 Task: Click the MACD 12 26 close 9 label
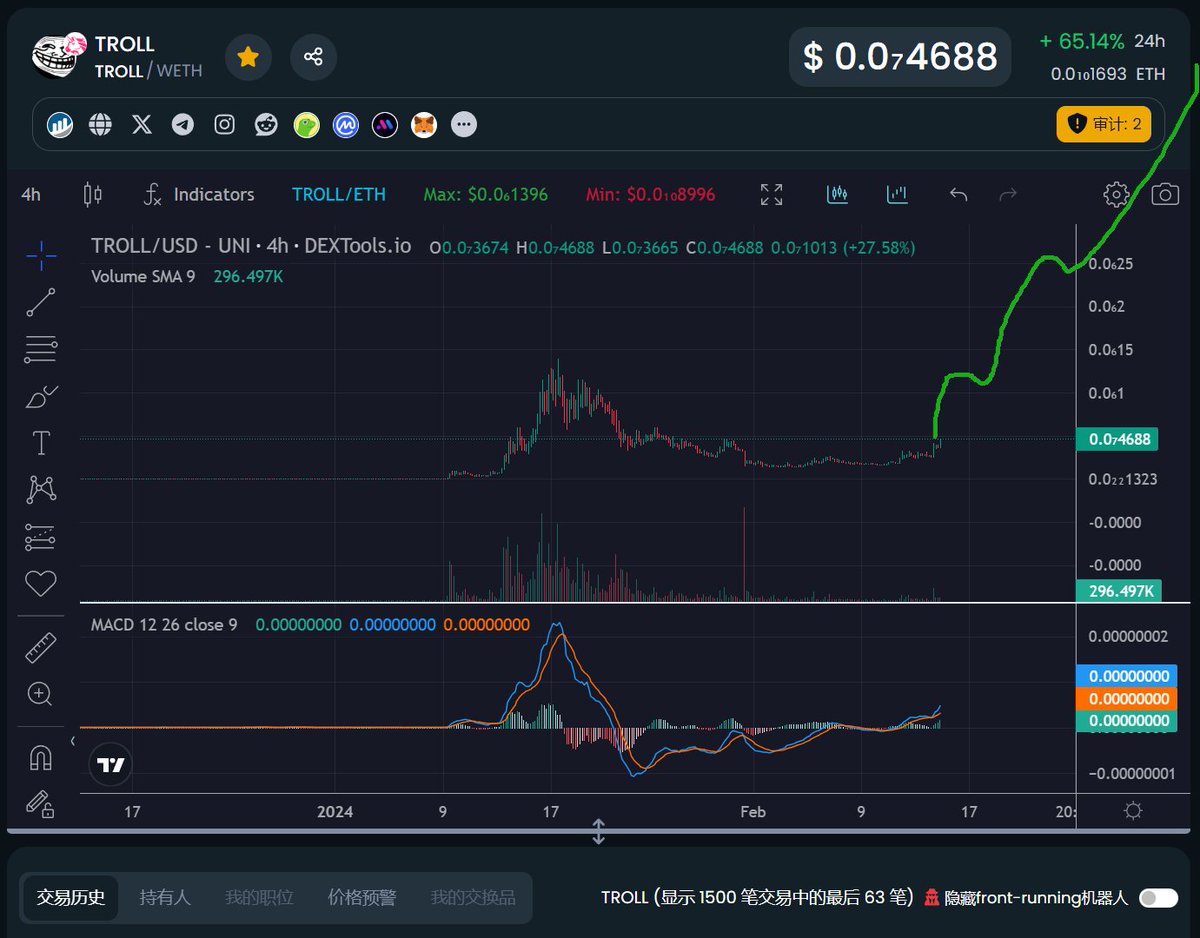point(164,625)
